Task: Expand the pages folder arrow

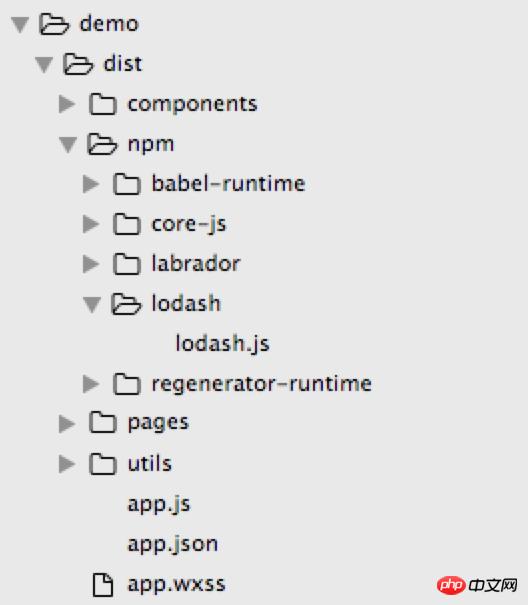Action: click(x=67, y=424)
